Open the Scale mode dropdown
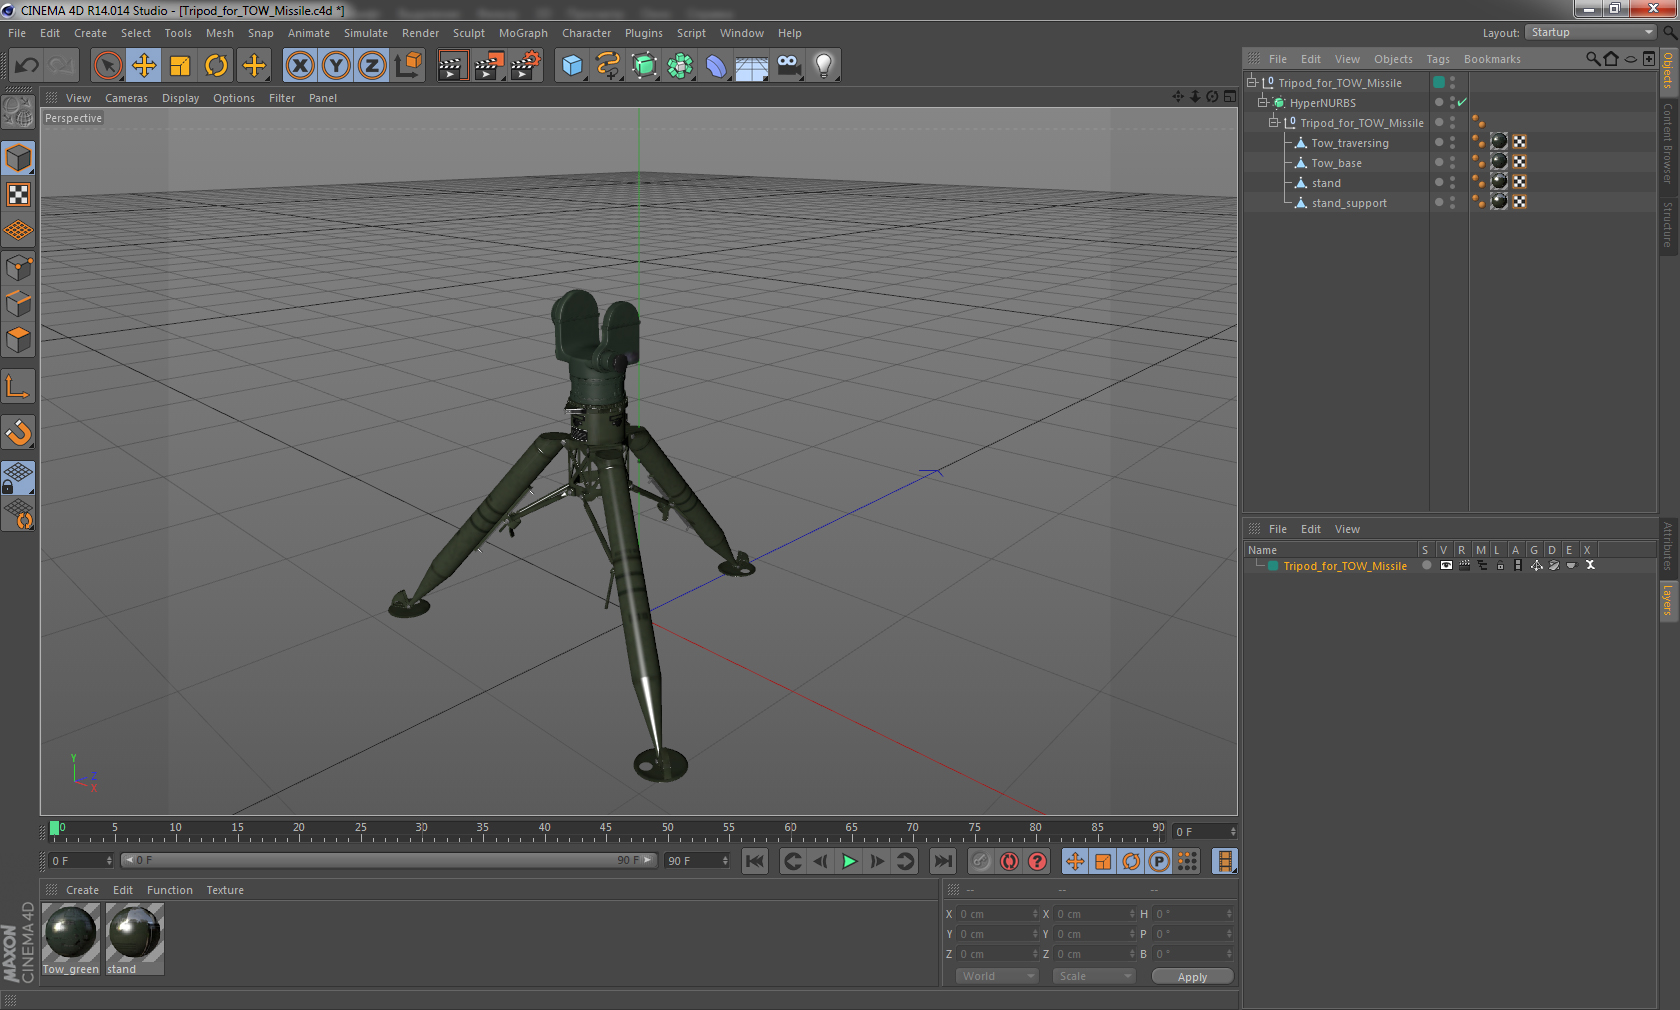1680x1010 pixels. tap(1094, 976)
